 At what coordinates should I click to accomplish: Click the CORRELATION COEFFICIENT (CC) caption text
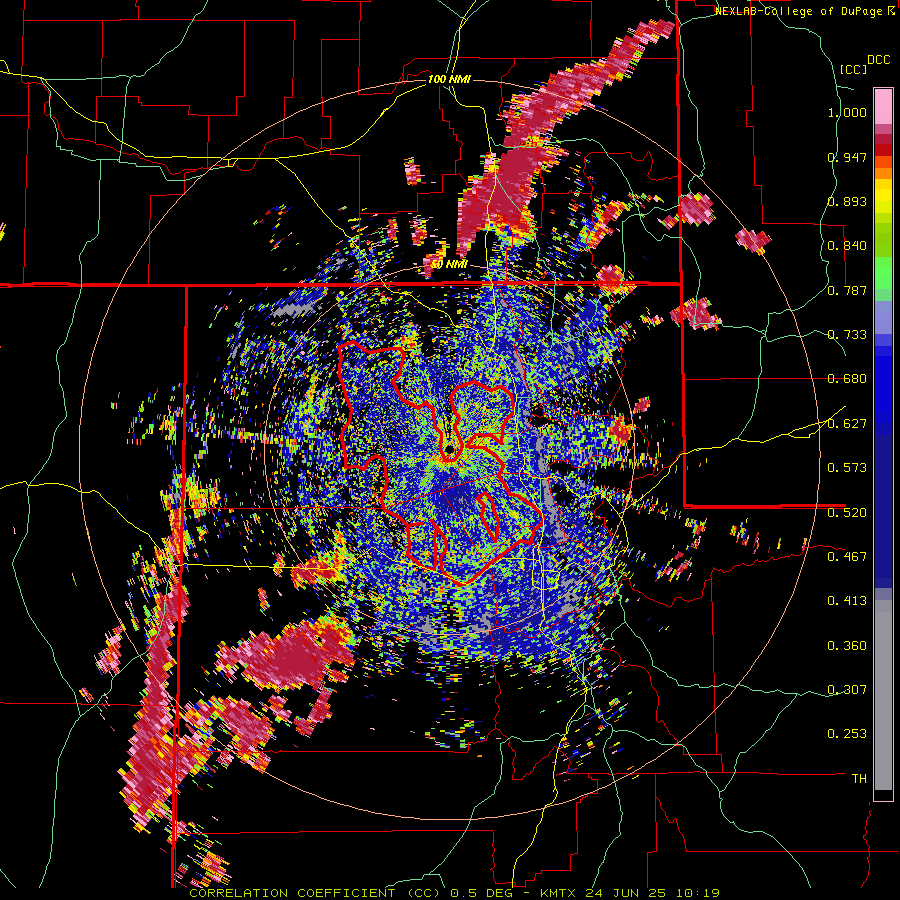click(x=315, y=893)
